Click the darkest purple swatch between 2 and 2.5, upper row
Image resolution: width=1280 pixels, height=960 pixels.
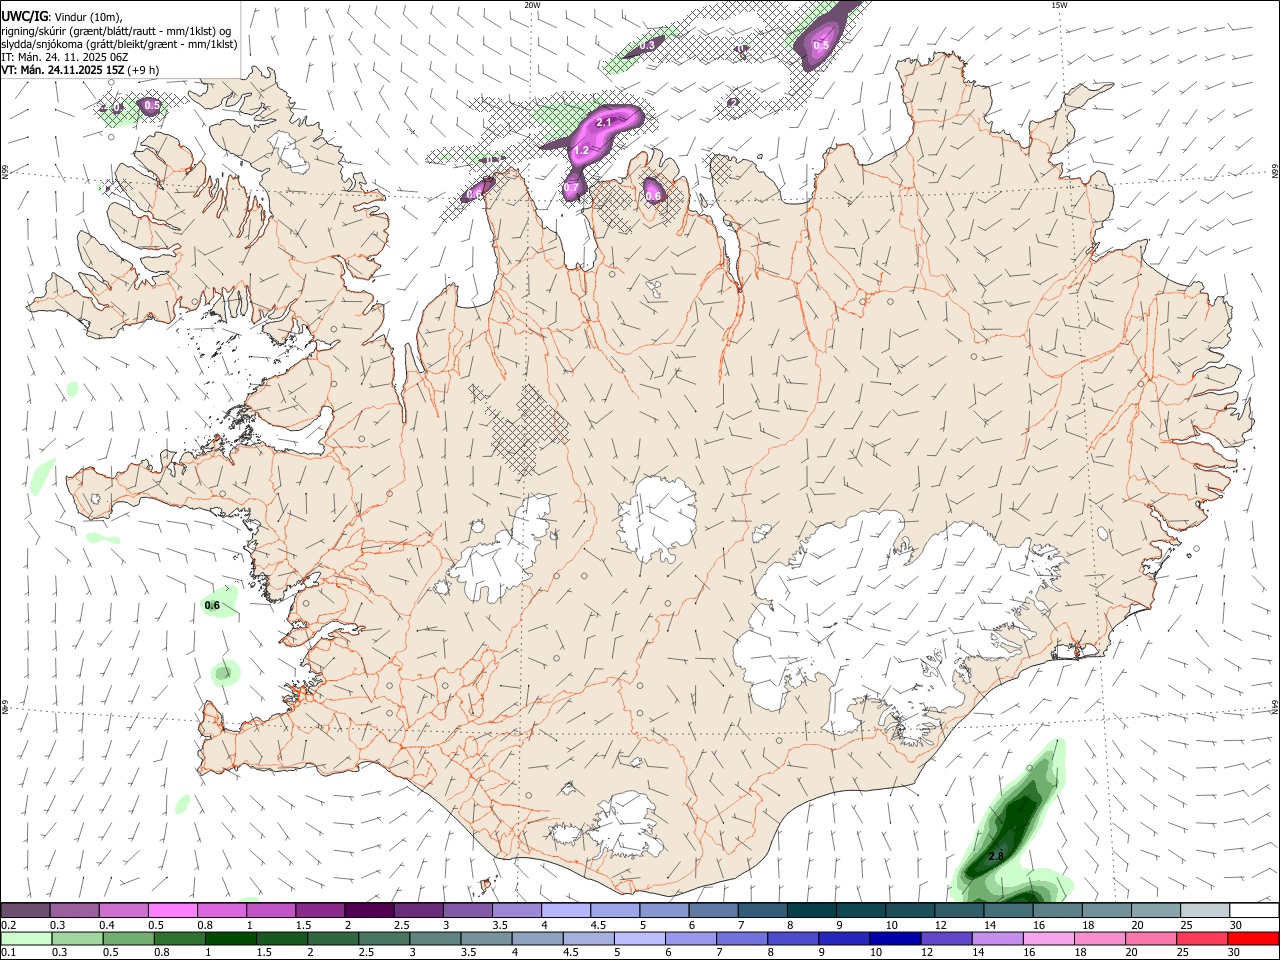368,911
